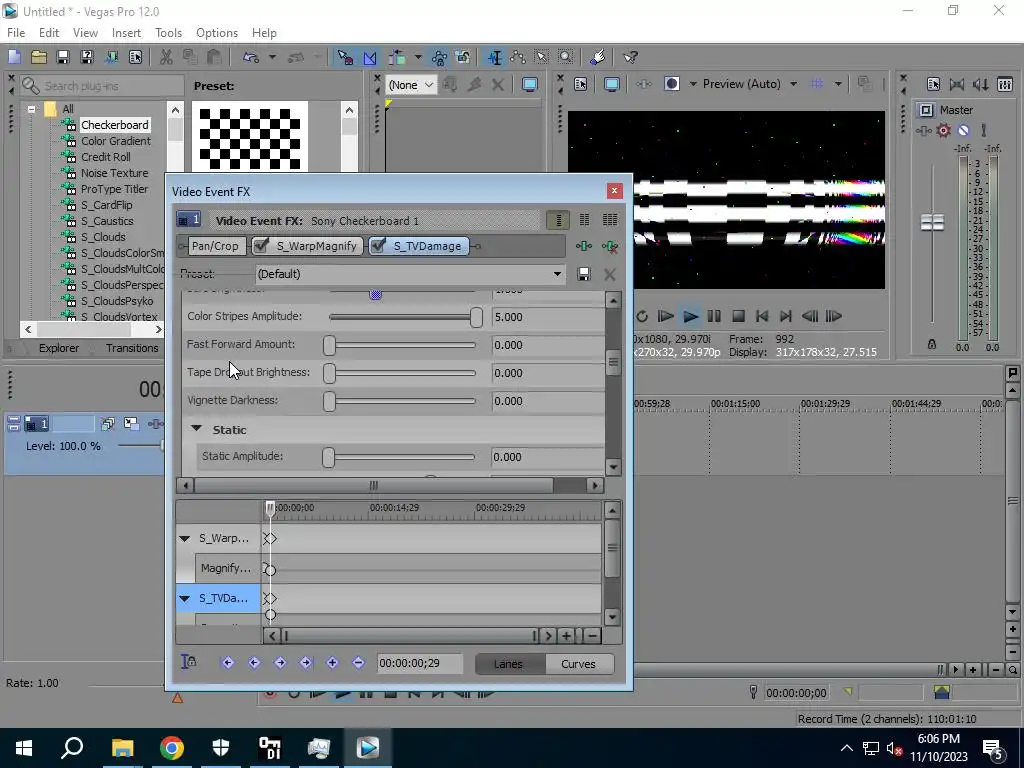The height and width of the screenshot is (768, 1024).
Task: Collapse the S_TVDa... keyframe lane
Action: (185, 598)
